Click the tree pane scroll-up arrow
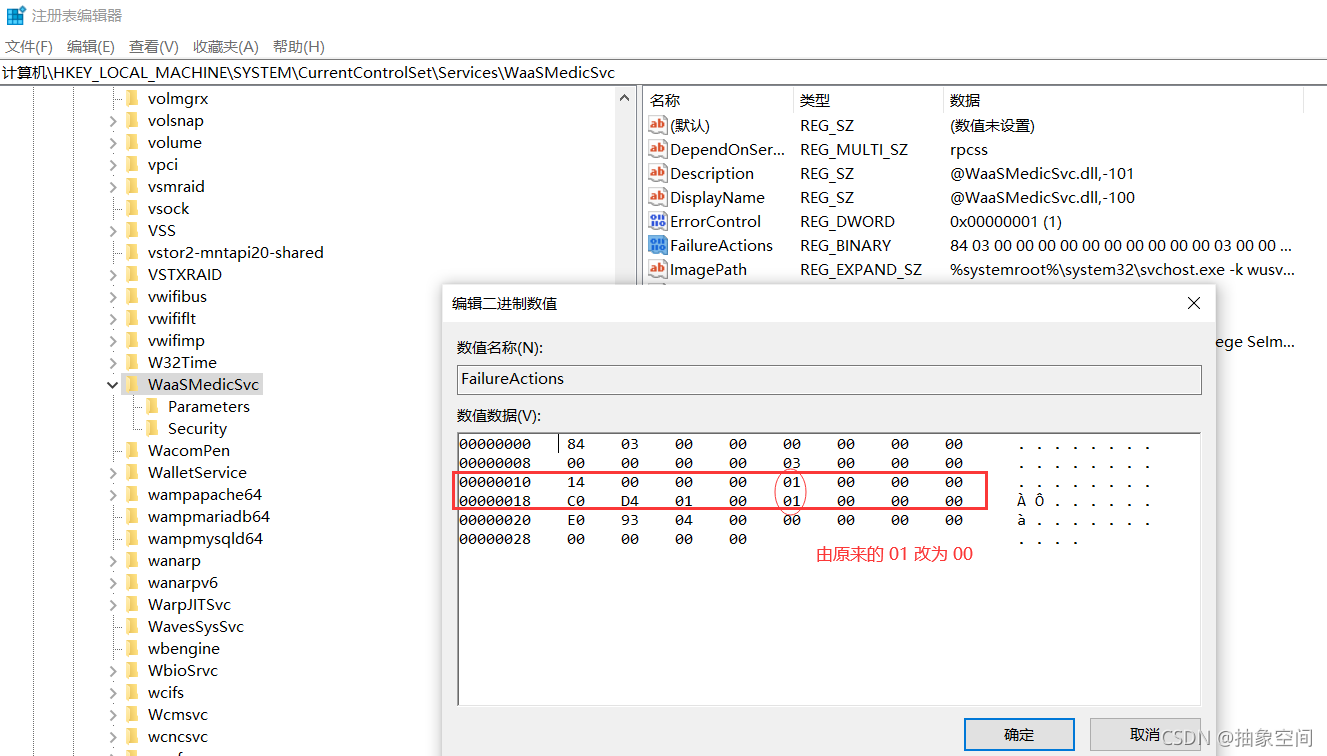 pos(626,99)
